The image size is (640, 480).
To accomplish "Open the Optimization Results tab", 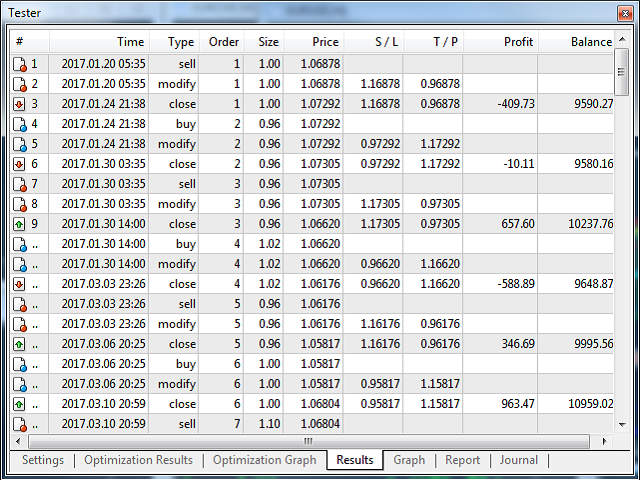I will pyautogui.click(x=138, y=460).
